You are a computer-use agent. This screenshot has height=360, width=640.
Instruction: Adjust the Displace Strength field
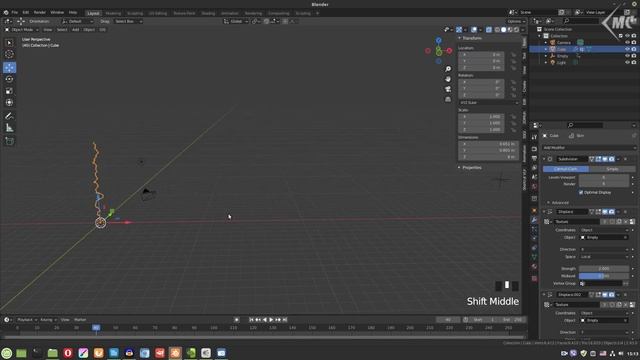604,269
